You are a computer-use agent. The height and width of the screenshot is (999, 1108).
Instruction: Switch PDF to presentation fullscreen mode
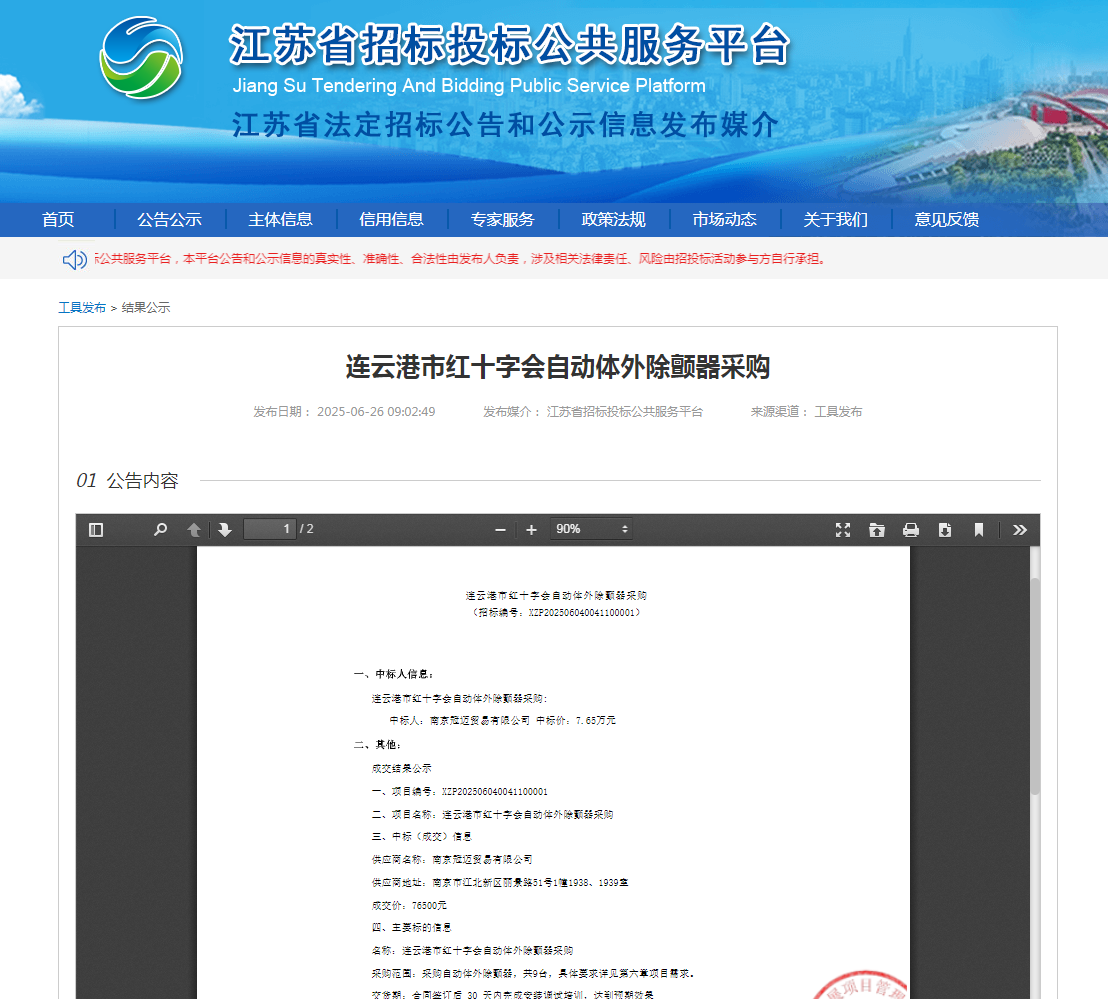[843, 530]
